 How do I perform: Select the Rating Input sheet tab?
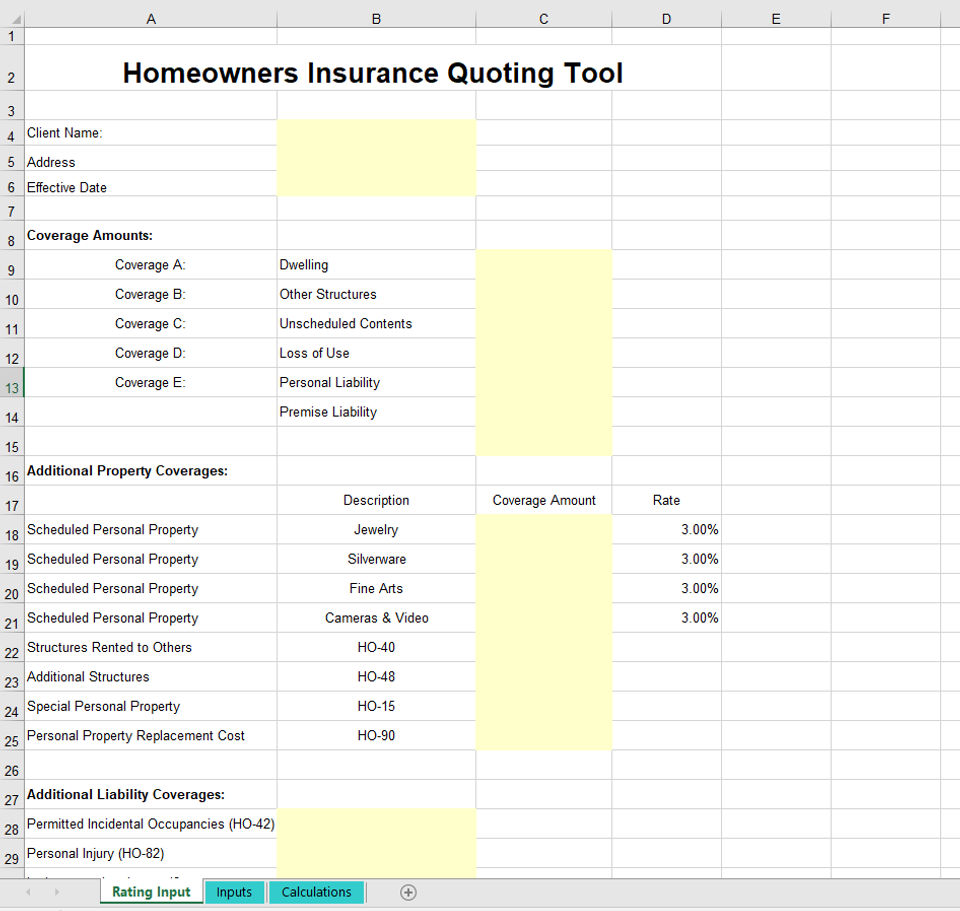tap(151, 892)
